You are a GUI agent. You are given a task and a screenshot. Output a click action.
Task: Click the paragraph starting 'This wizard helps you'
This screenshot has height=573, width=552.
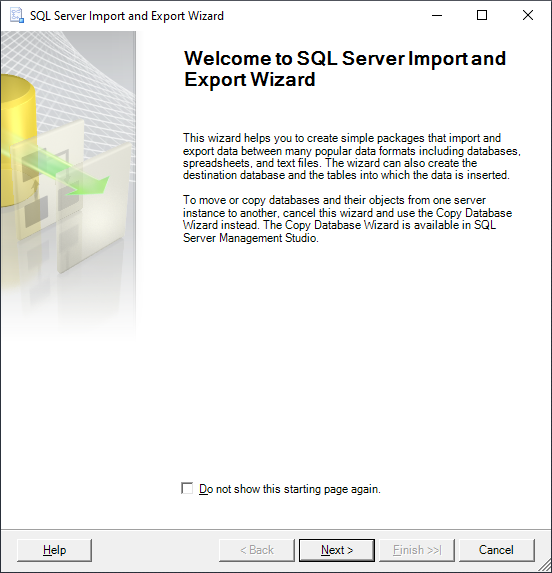coord(352,156)
